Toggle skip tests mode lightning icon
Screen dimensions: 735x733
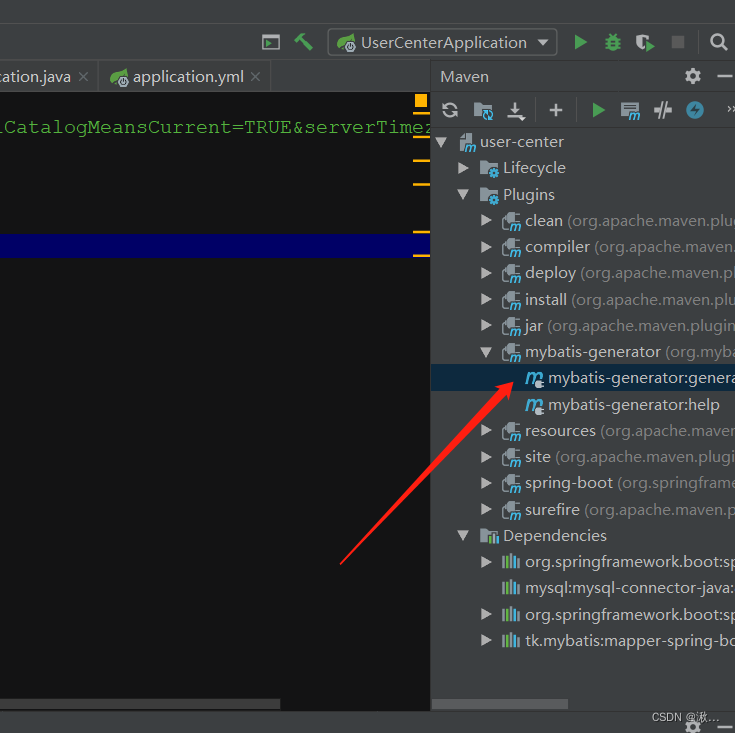[x=695, y=110]
